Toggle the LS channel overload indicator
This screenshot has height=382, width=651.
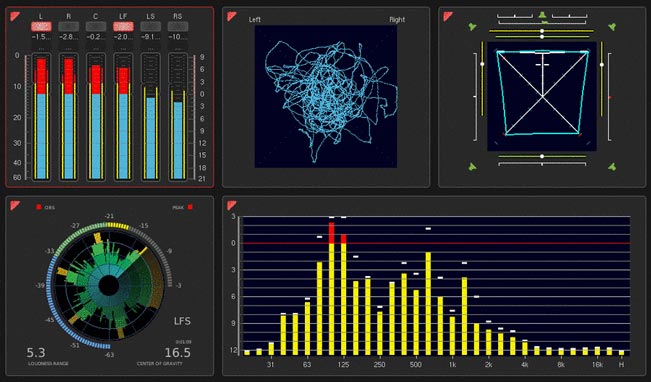click(151, 27)
